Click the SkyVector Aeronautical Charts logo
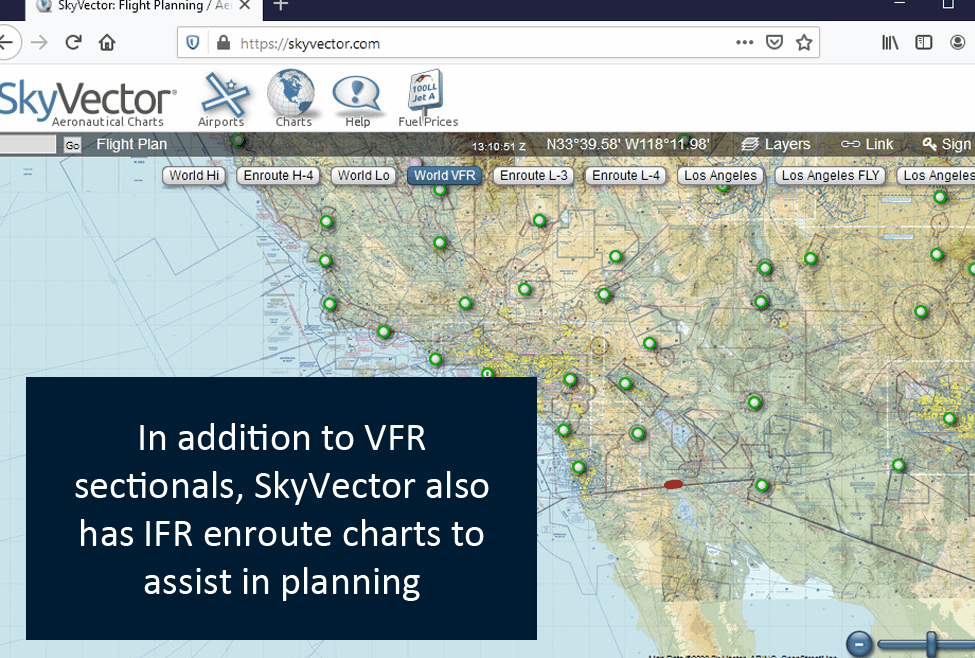Viewport: 975px width, 658px height. tap(87, 103)
